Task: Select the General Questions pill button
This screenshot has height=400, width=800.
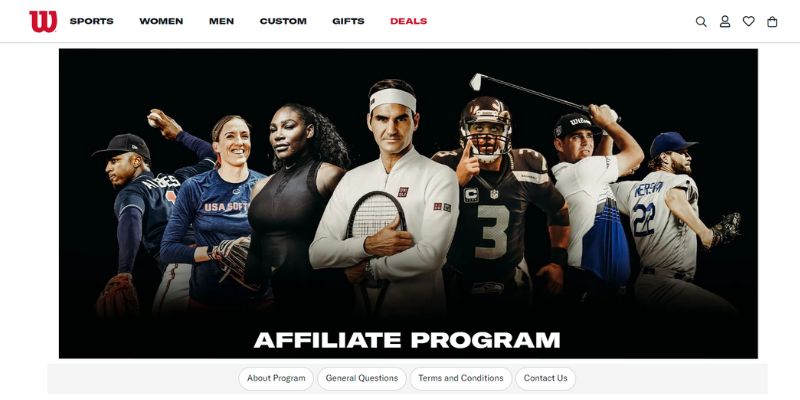Action: pos(362,379)
